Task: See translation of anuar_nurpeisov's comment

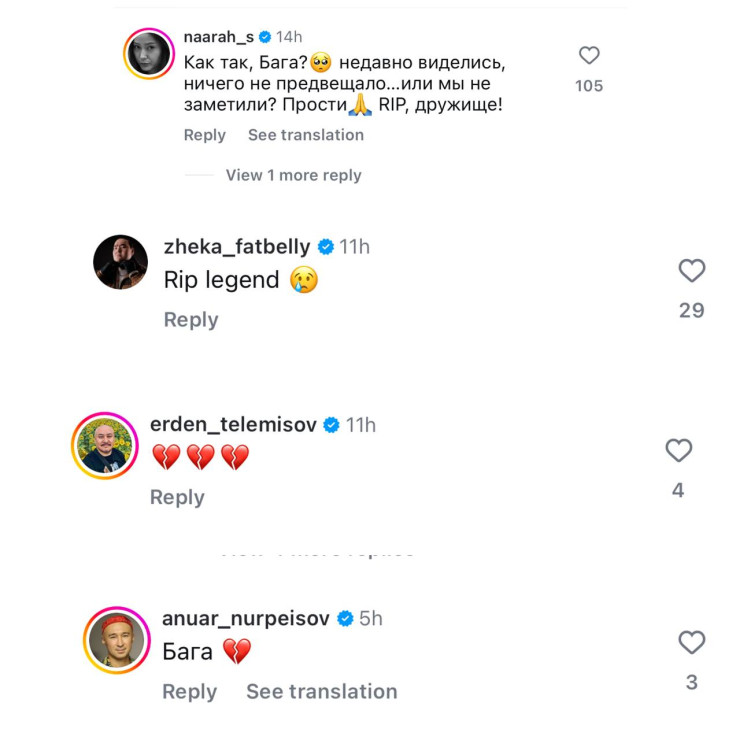Action: 321,691
